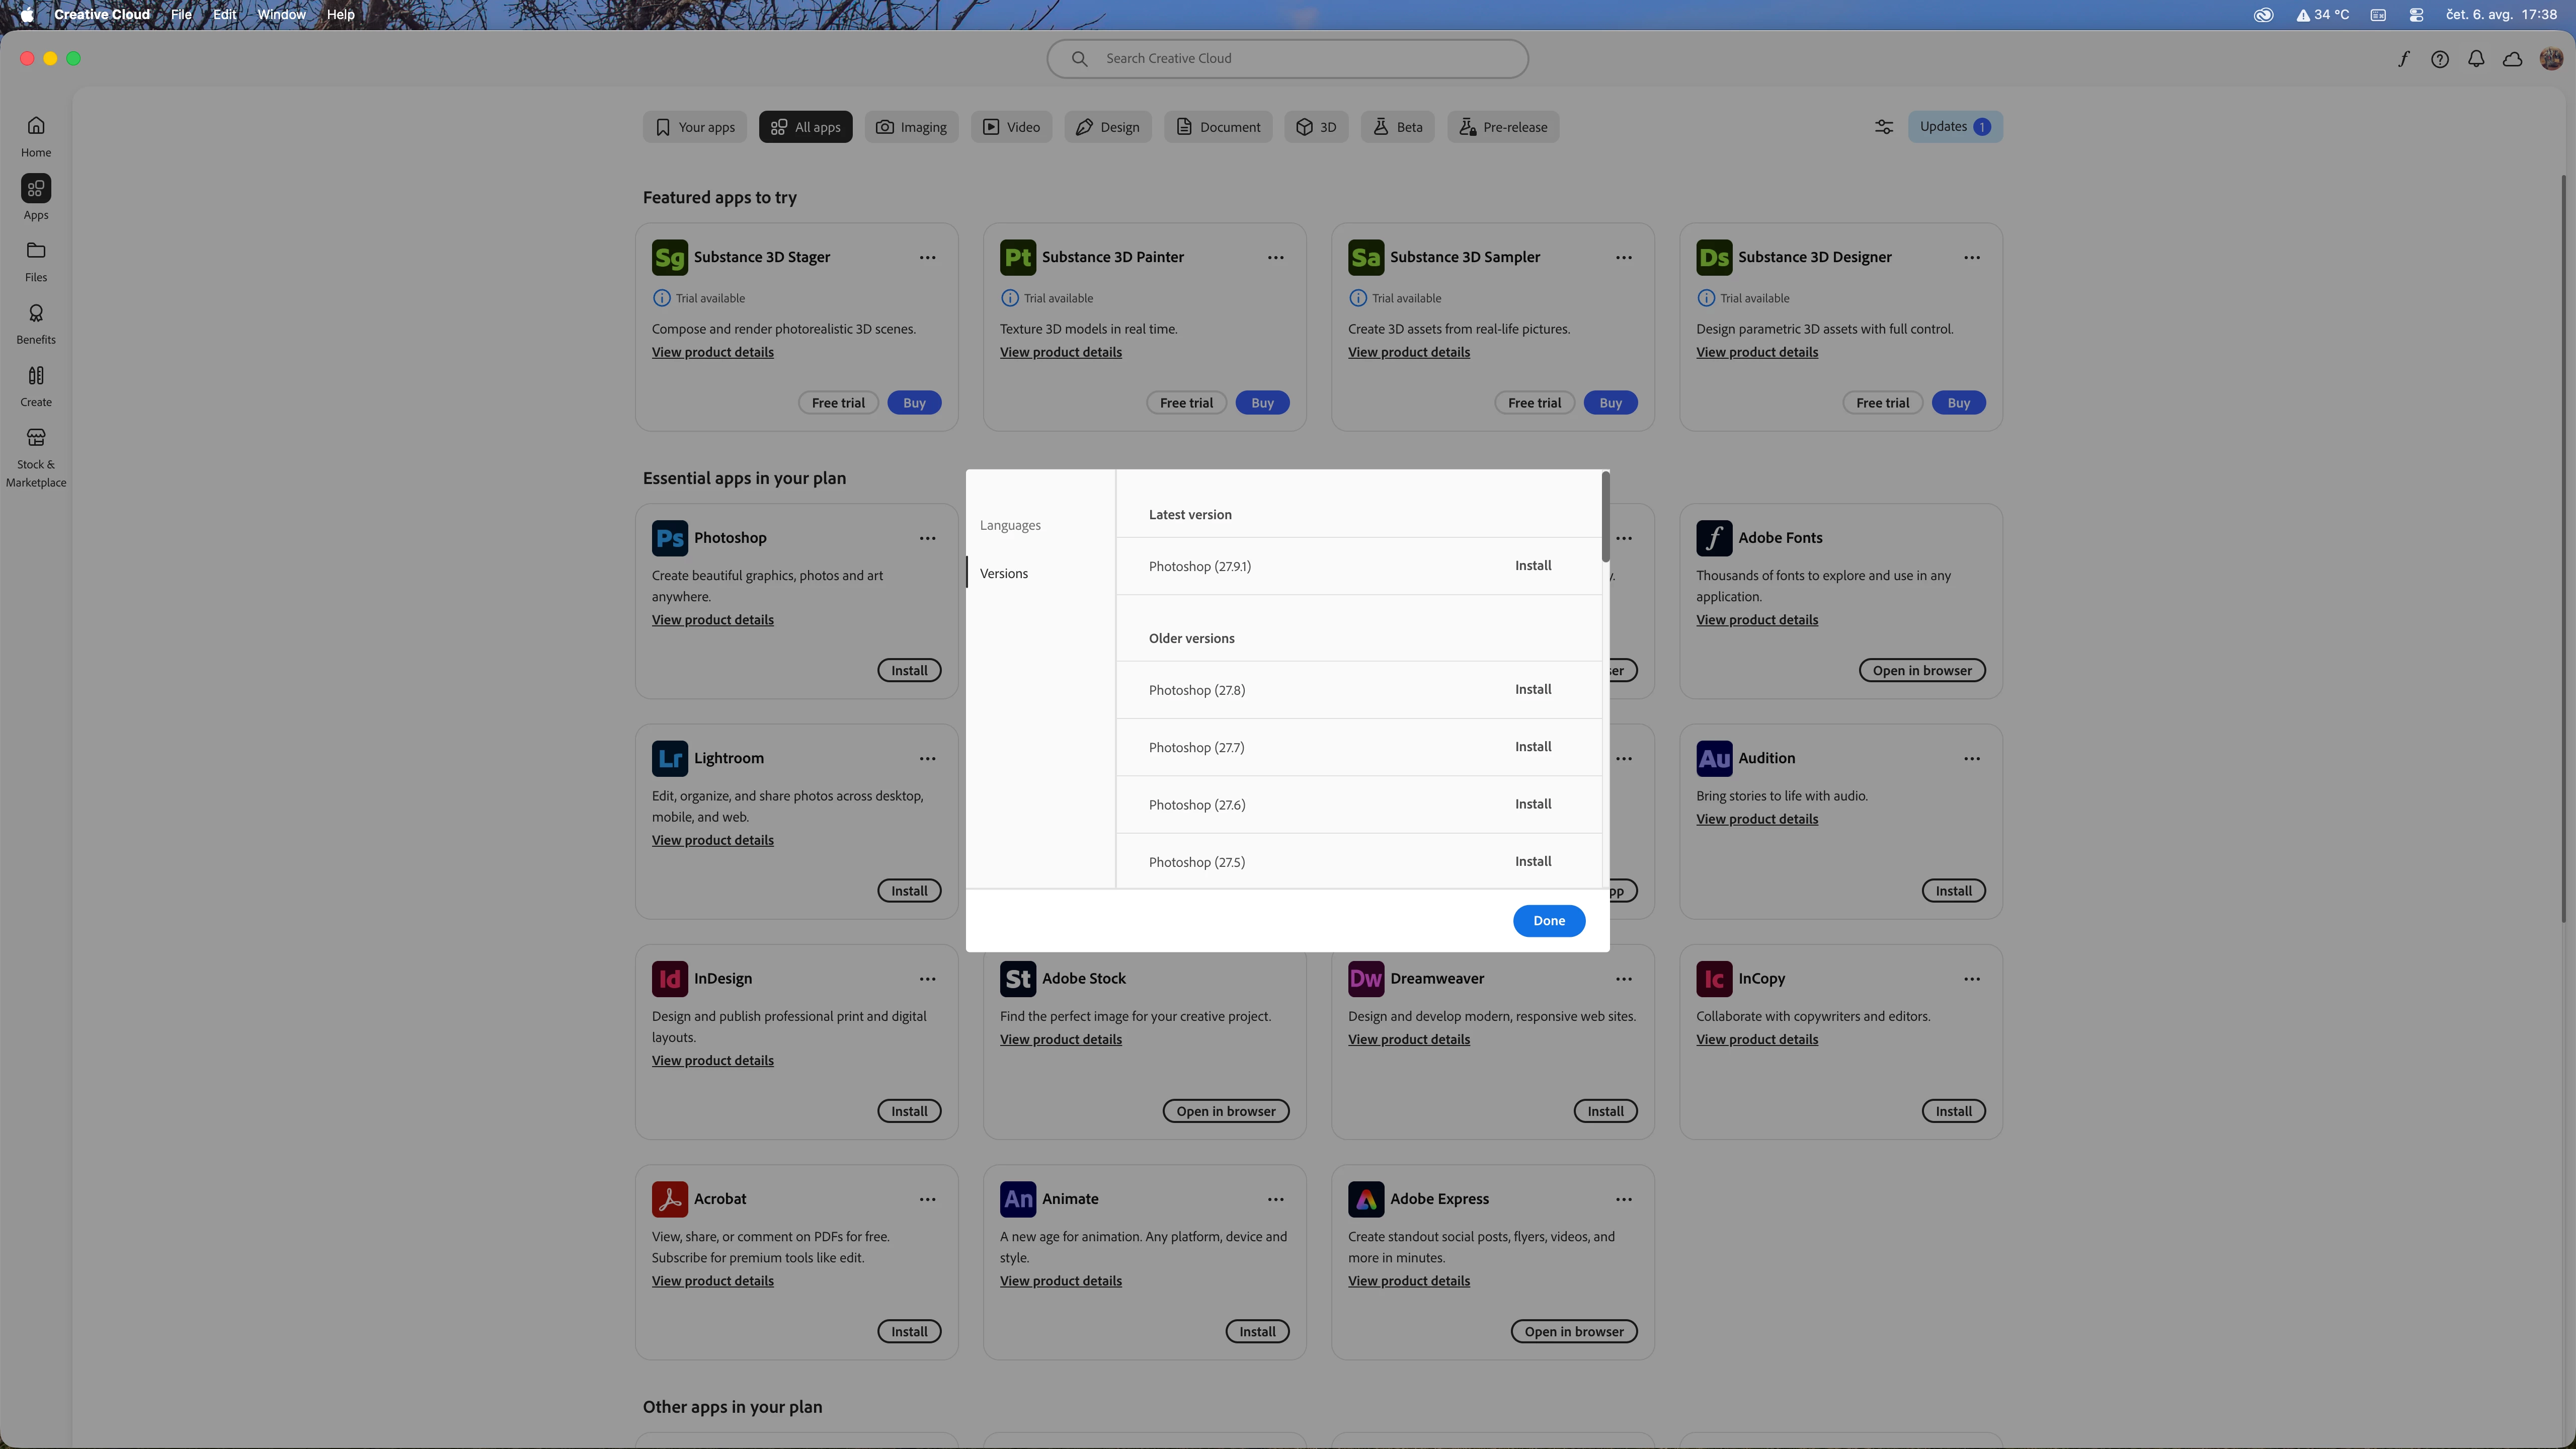This screenshot has height=1449, width=2576.
Task: Click the Substance 3D Stager app icon
Action: (x=670, y=258)
